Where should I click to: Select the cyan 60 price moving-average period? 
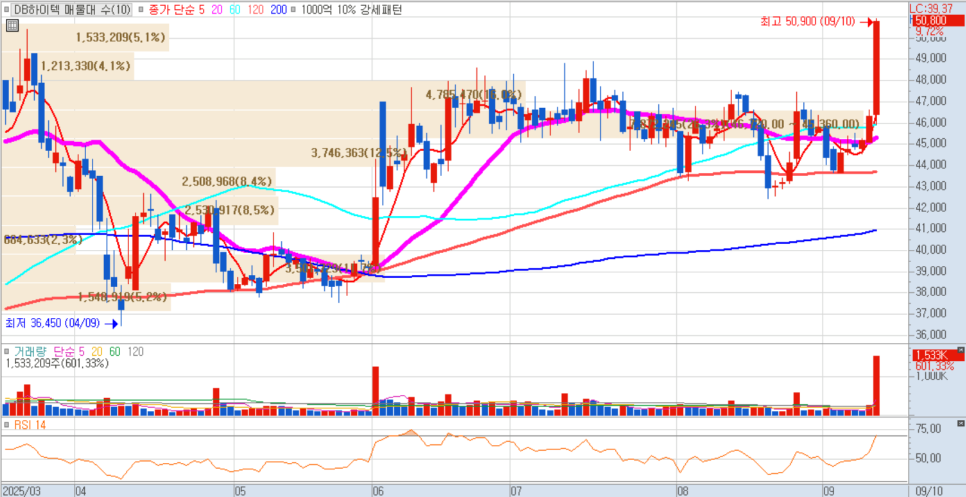[237, 10]
